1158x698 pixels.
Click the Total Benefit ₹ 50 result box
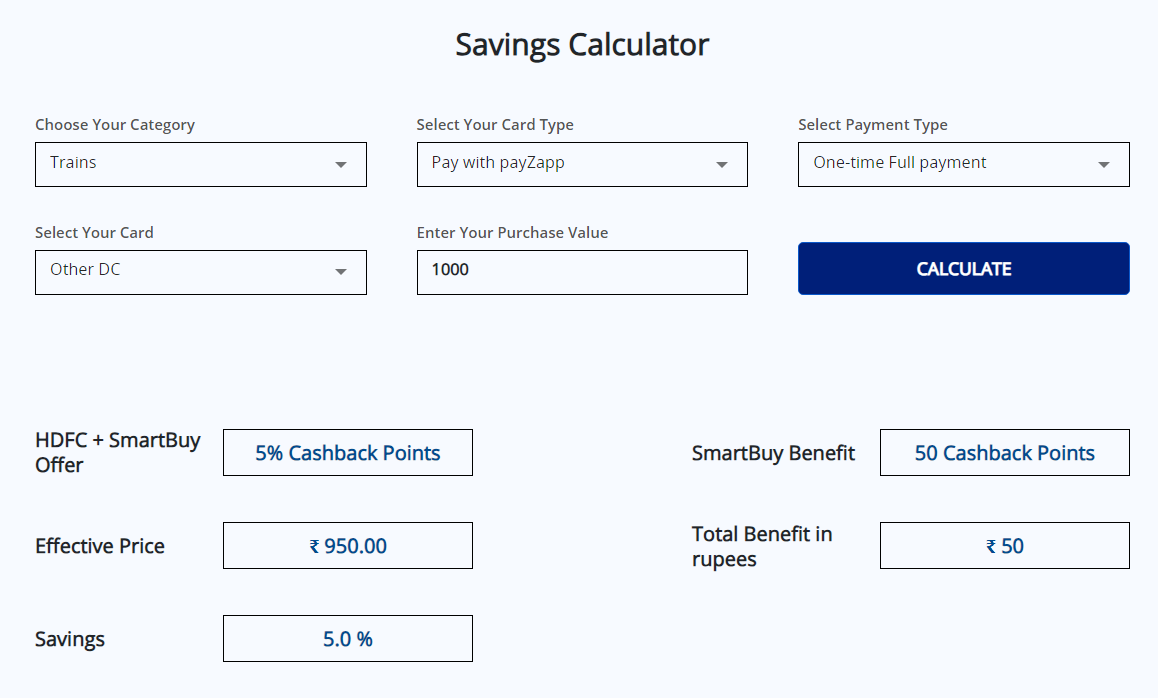(1004, 546)
